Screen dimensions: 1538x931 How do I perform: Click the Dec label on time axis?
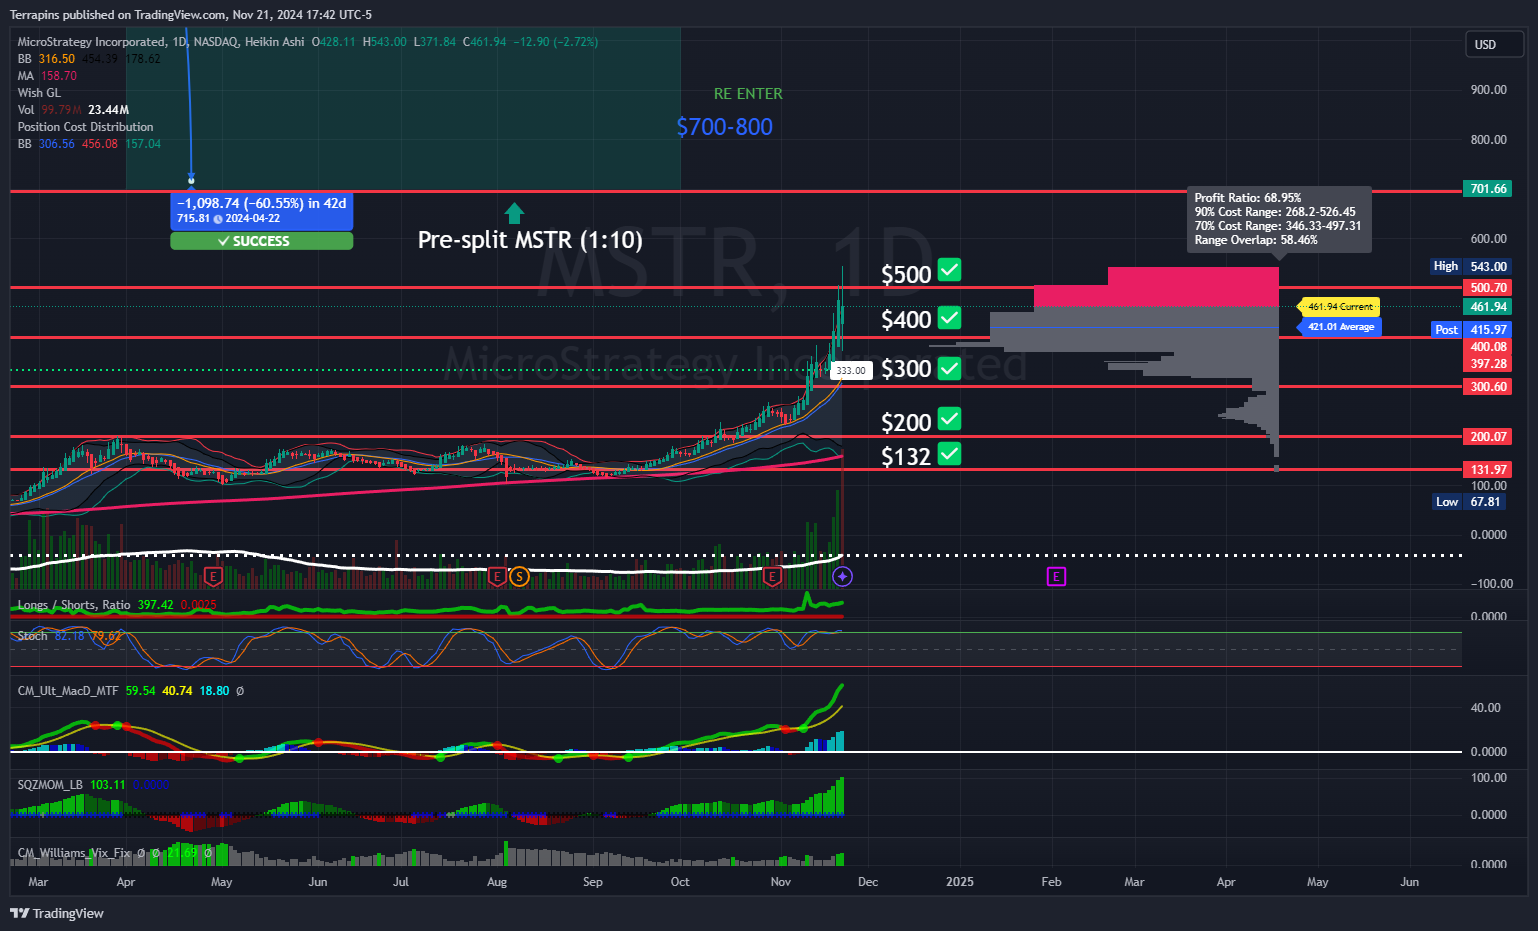point(868,882)
